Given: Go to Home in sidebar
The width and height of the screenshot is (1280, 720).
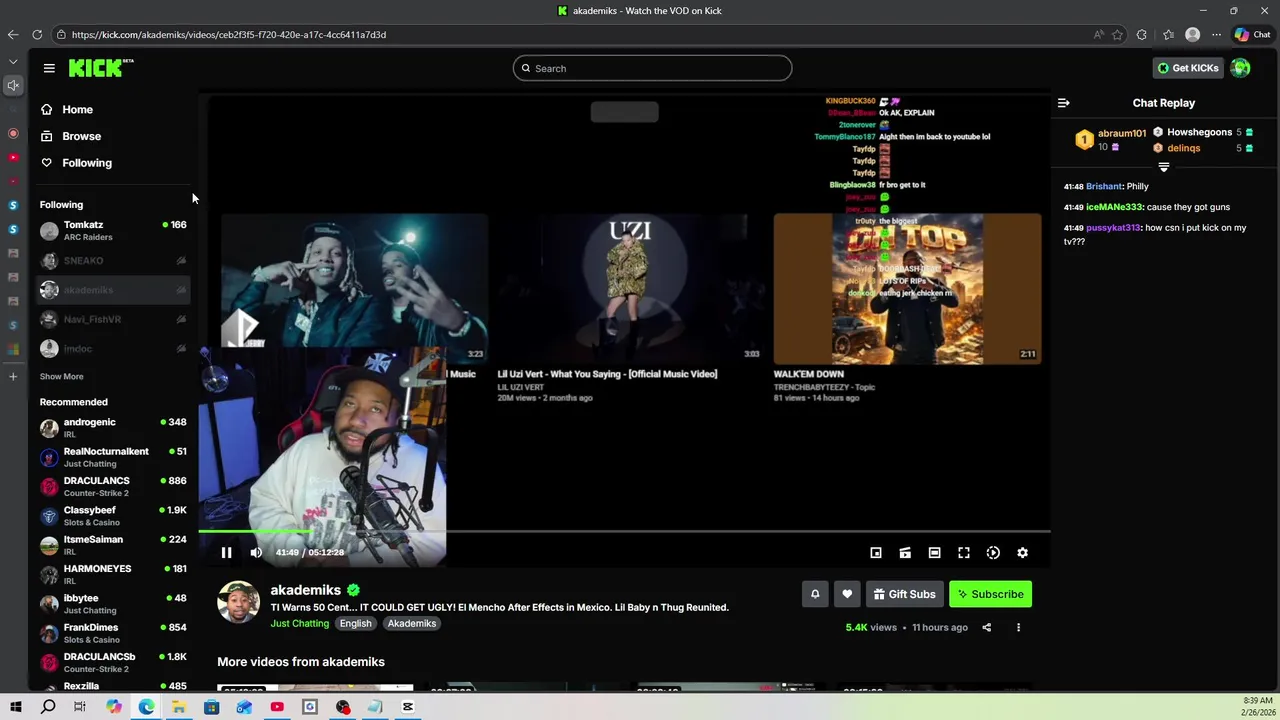Looking at the screenshot, I should pos(67,109).
